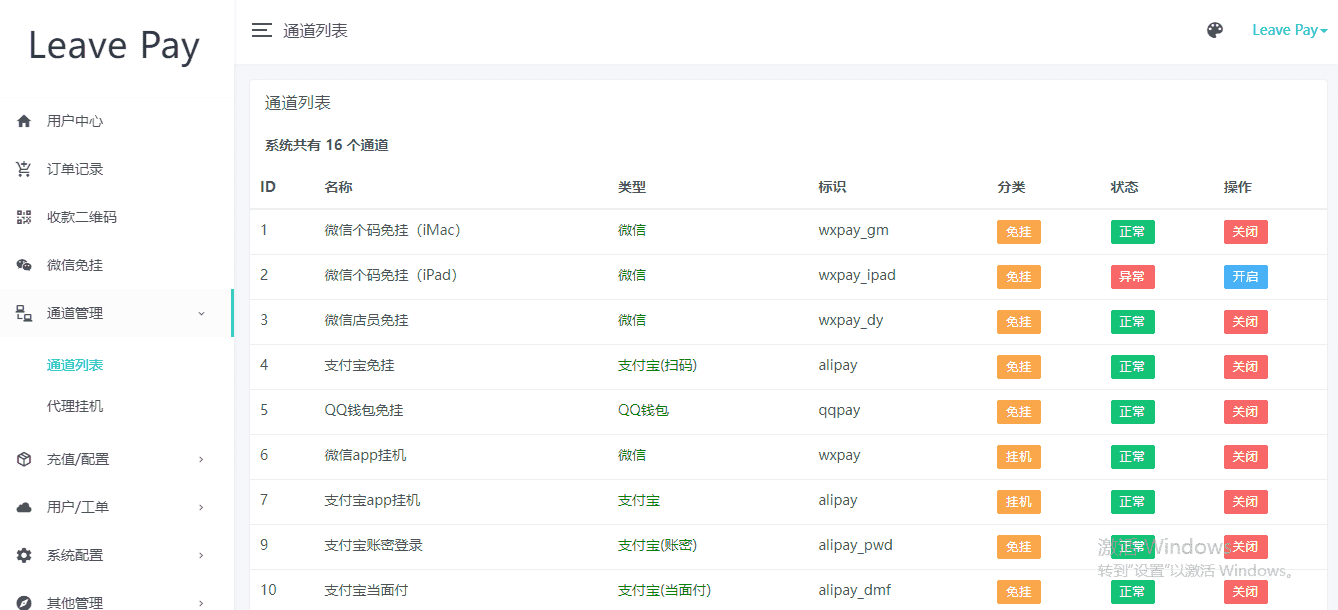Select the name QQ钱包免挂

pos(364,410)
